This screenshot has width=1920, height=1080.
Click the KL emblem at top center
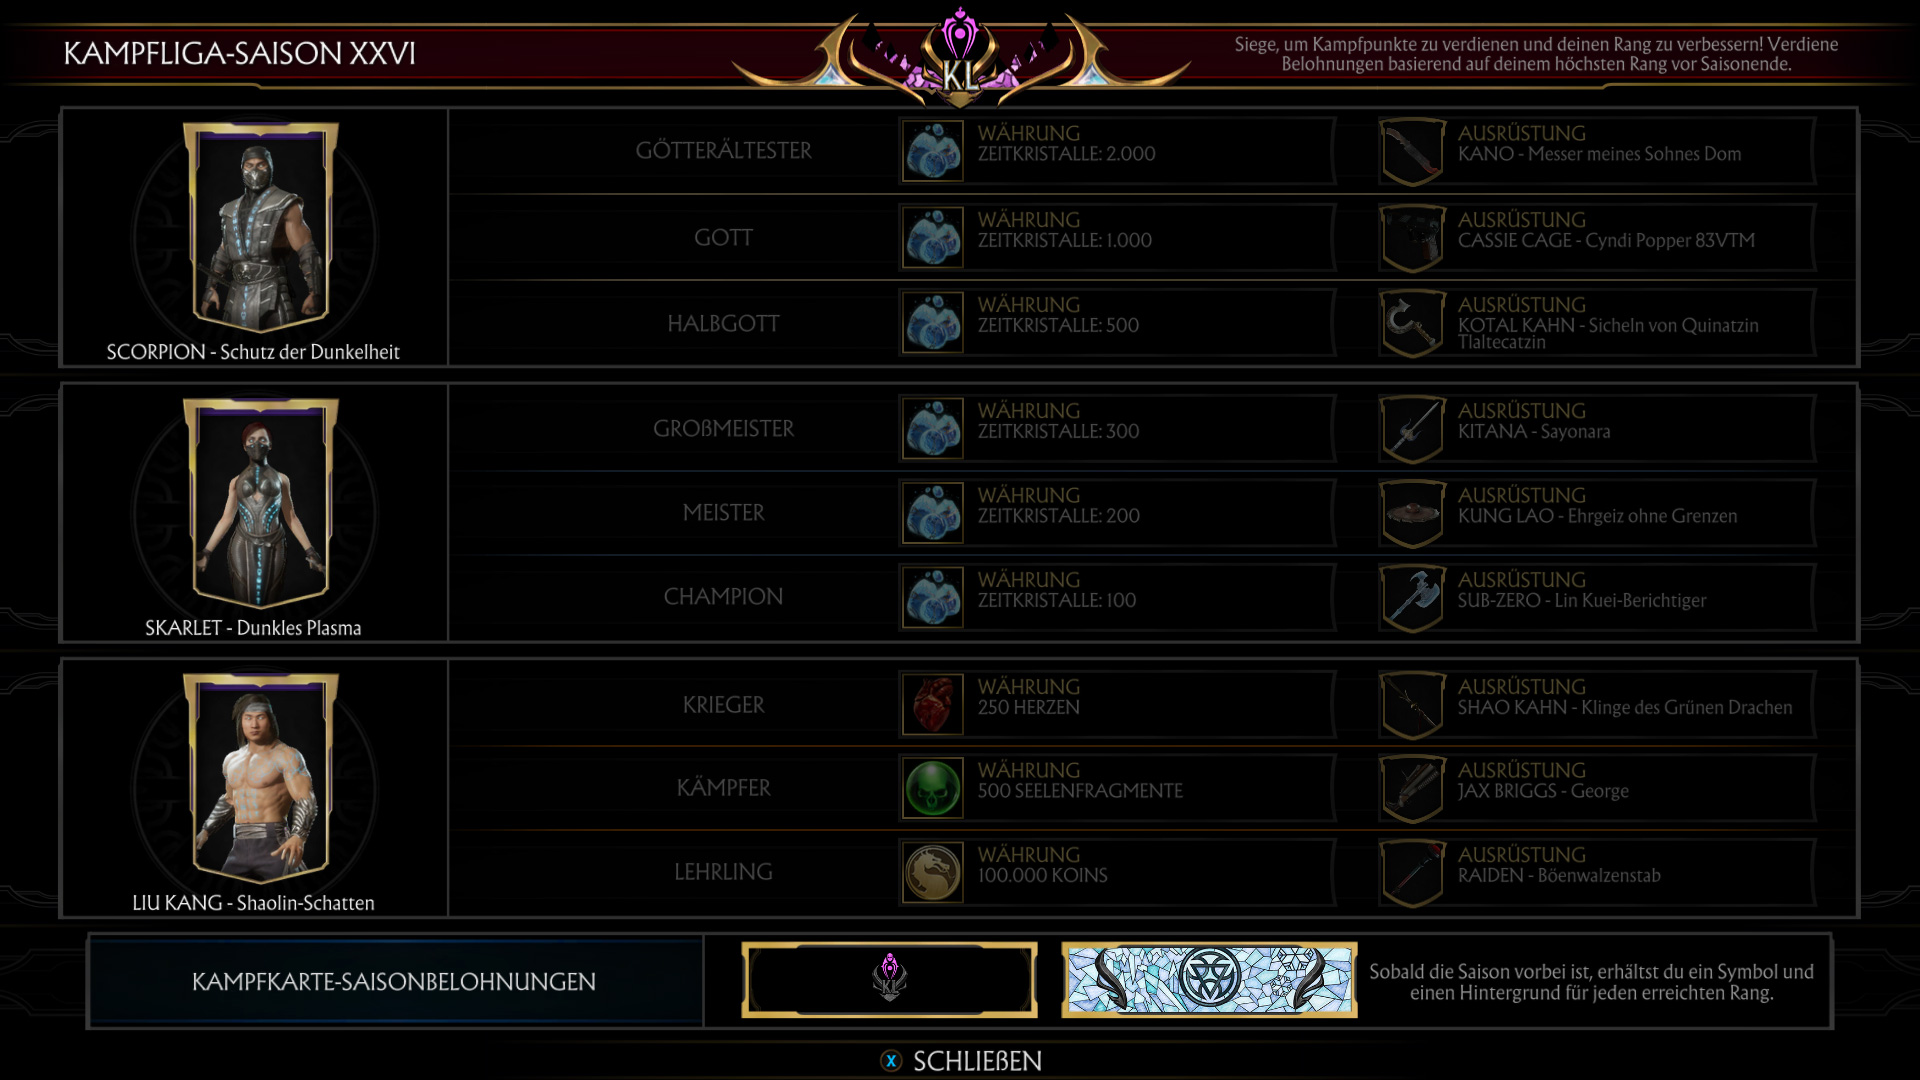(x=960, y=58)
